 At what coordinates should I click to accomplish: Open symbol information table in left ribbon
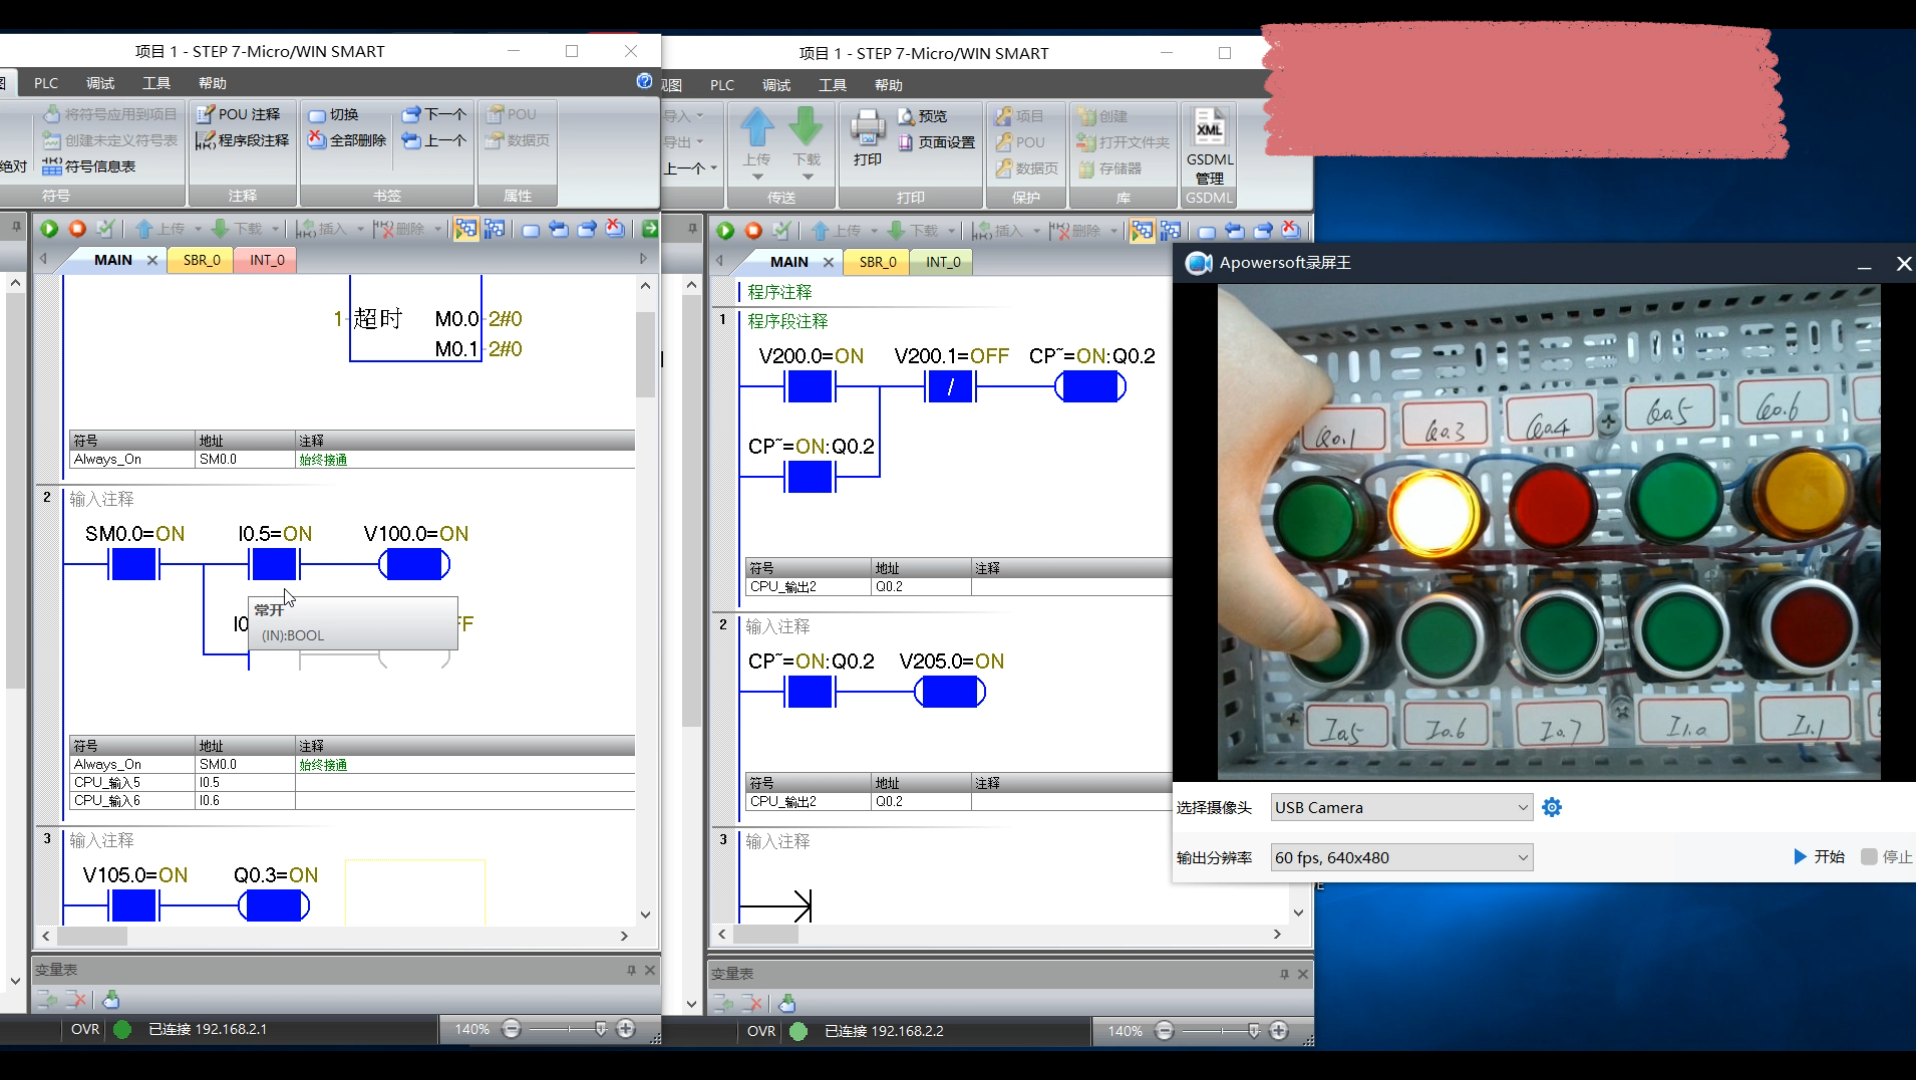[90, 166]
